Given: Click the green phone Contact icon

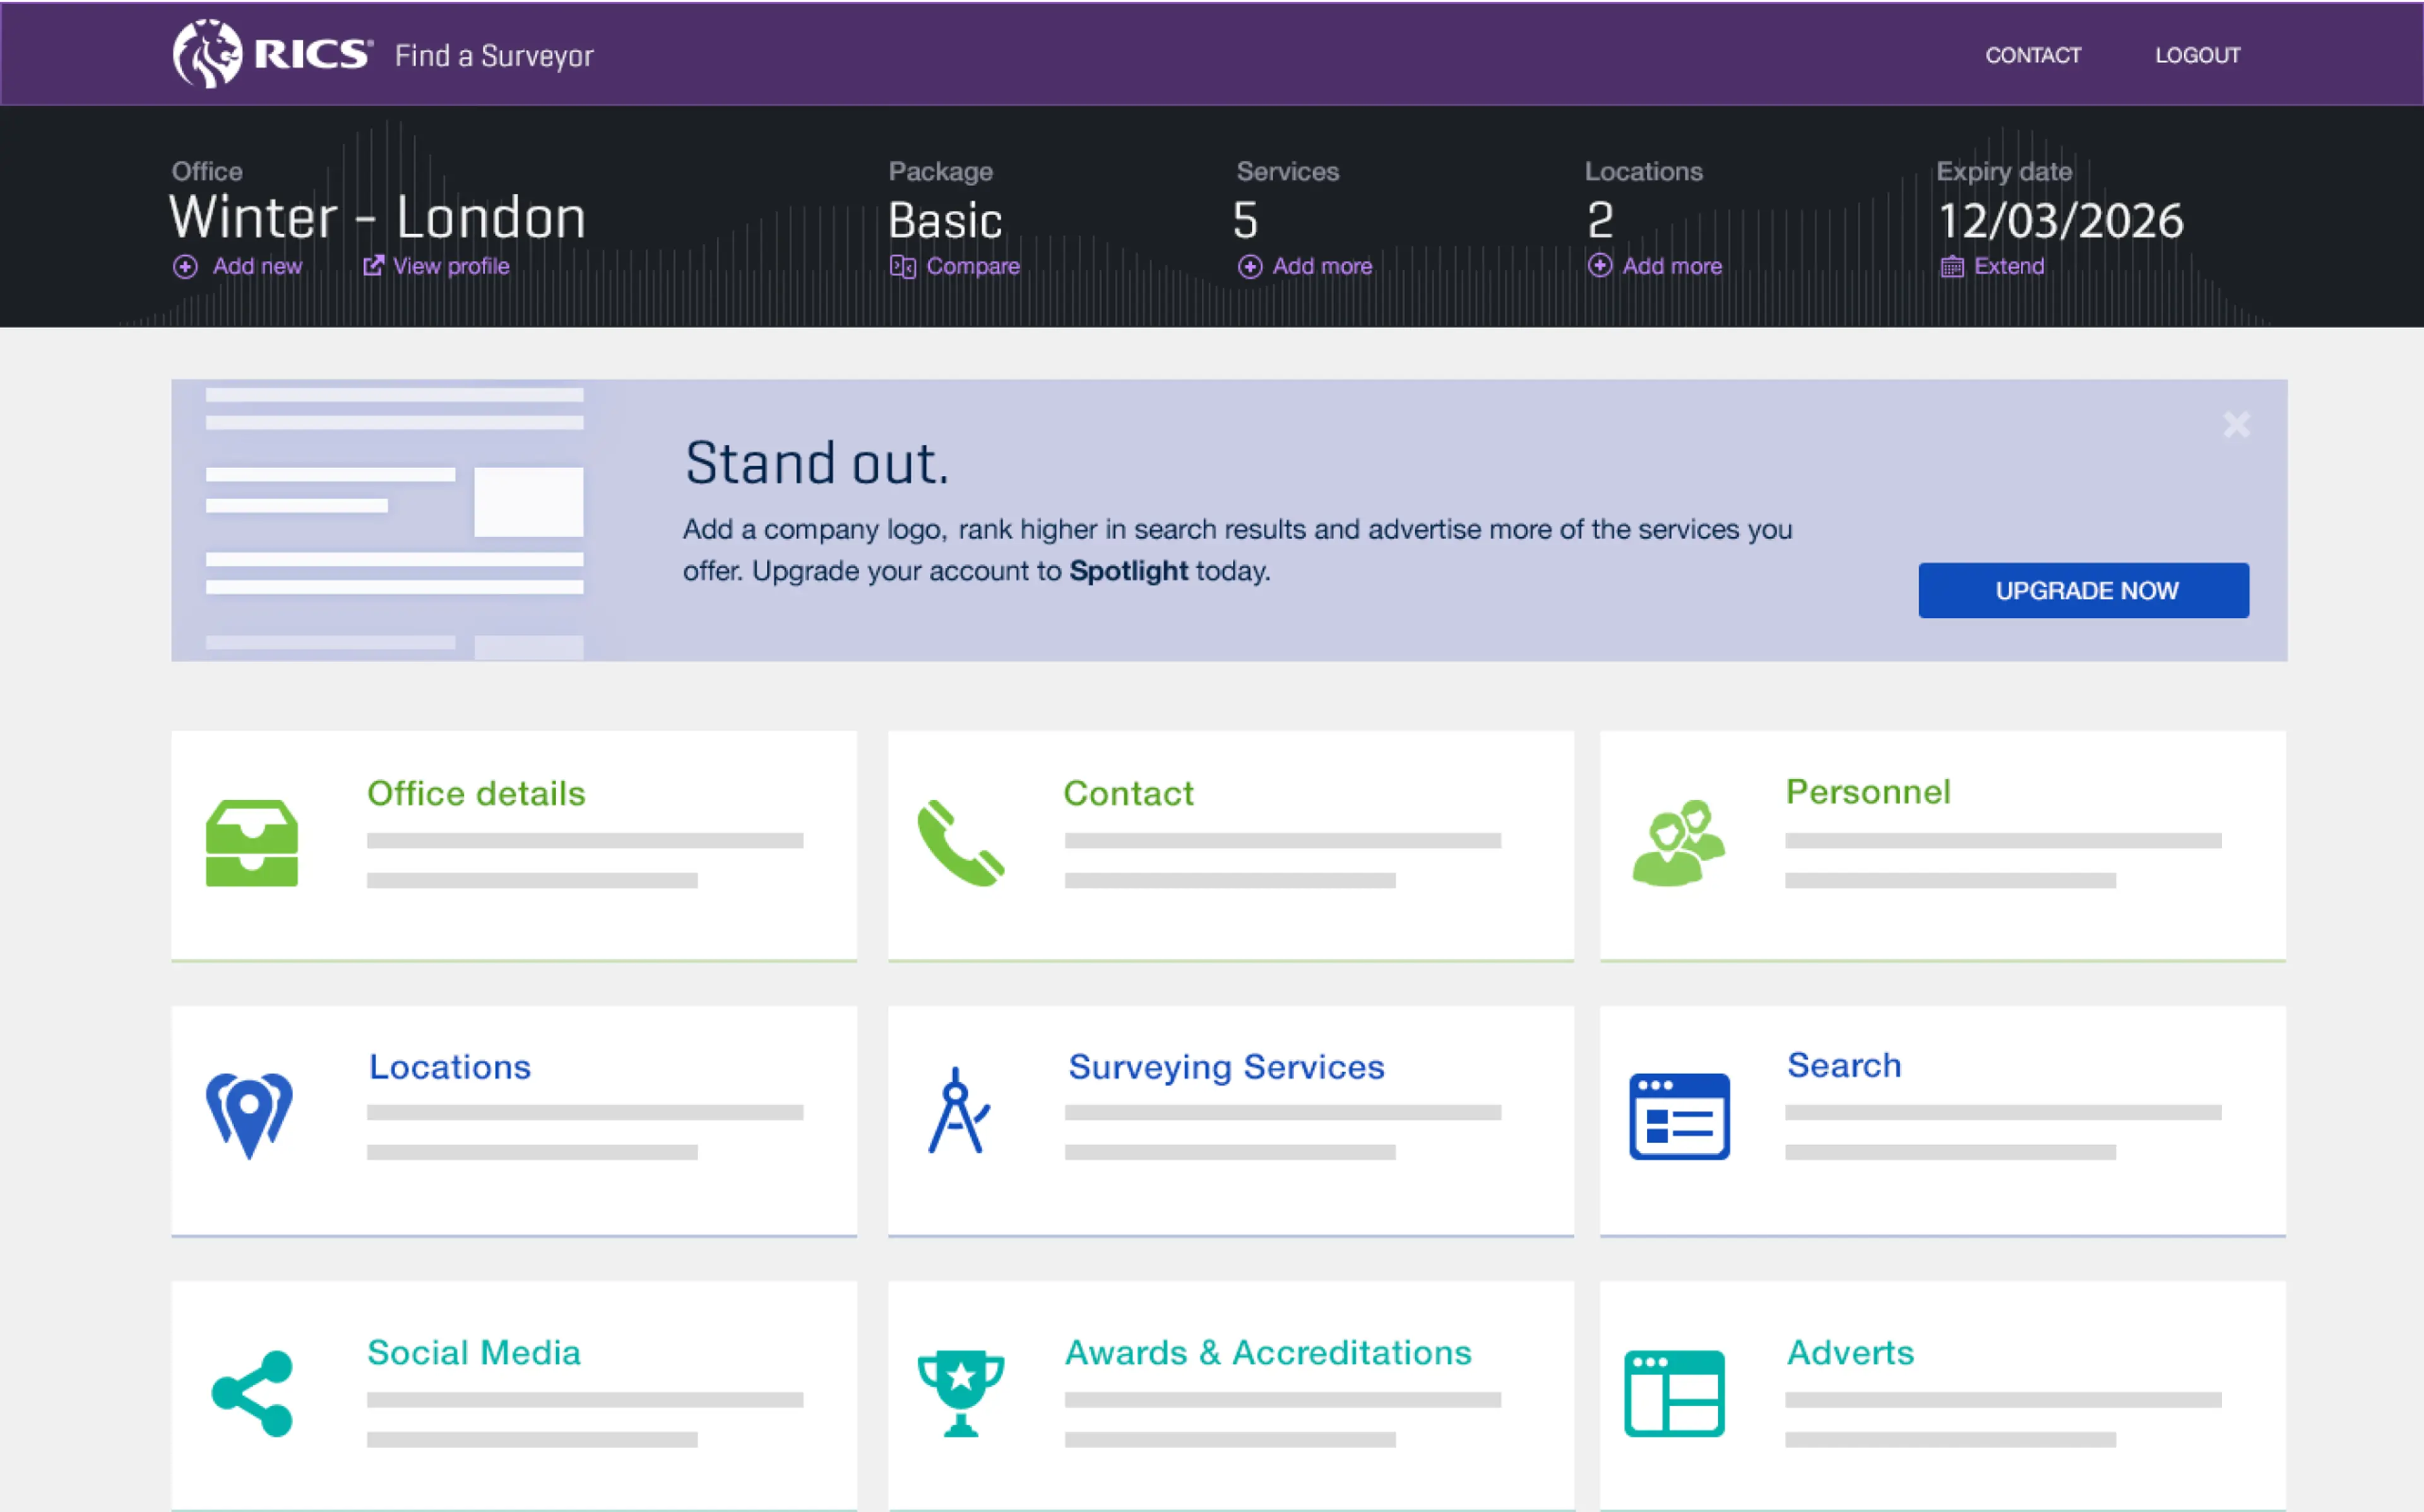Looking at the screenshot, I should (960, 843).
